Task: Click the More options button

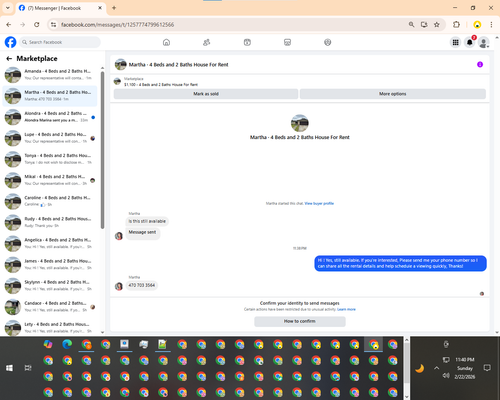Action: point(393,94)
